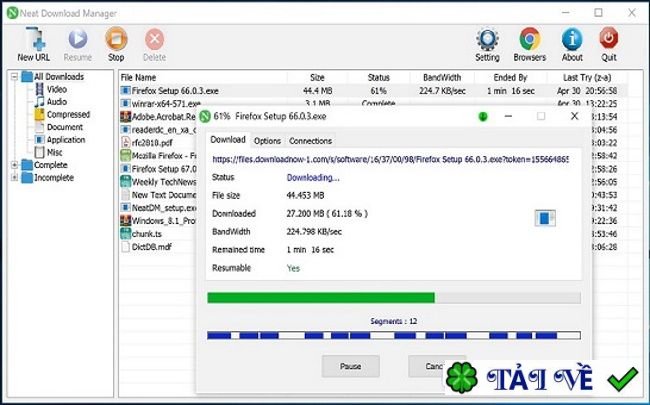Viewport: 650px width, 405px height.
Task: Click the 224.7 KB/sec bandwidth cell
Action: tap(442, 91)
